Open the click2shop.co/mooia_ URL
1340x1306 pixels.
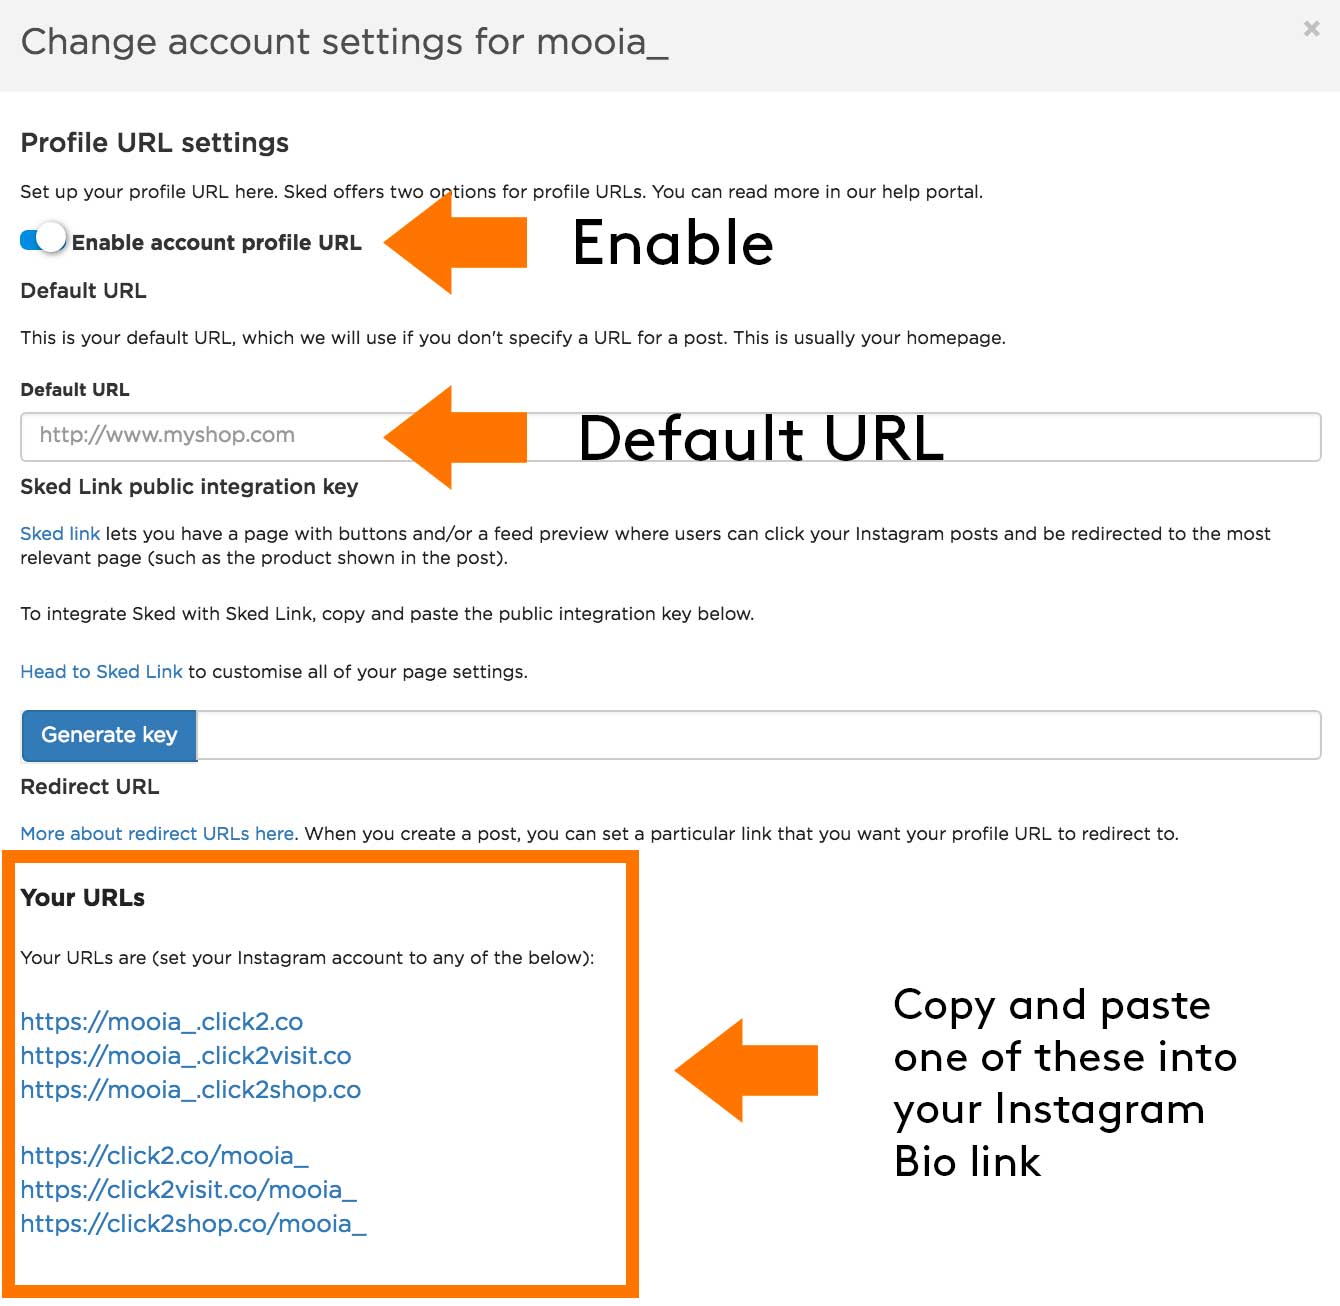(x=193, y=1224)
